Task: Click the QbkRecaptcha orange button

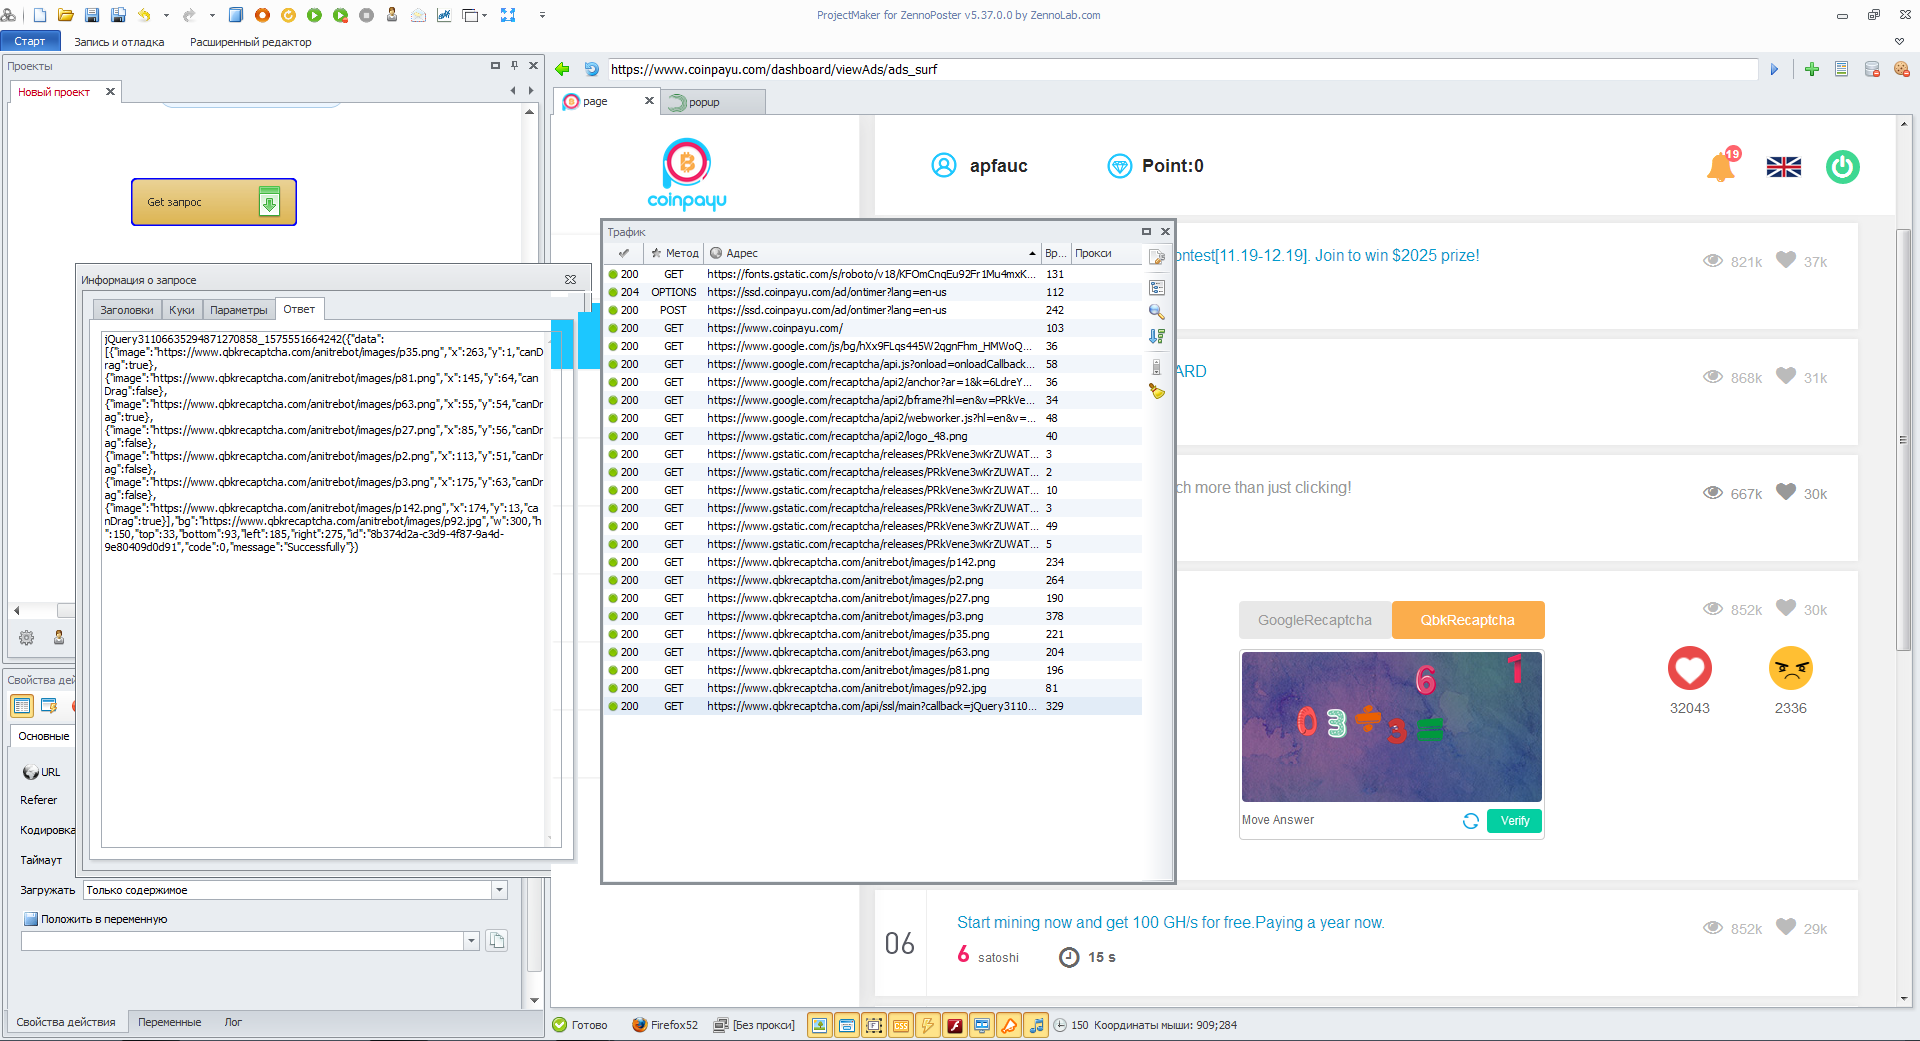Action: pos(1468,620)
